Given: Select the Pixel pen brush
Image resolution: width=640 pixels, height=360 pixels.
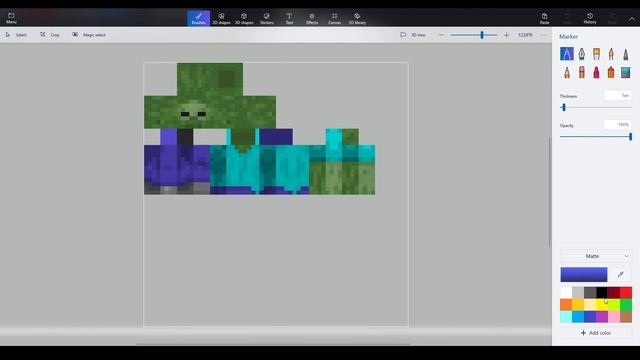Looking at the screenshot, I should 626,54.
